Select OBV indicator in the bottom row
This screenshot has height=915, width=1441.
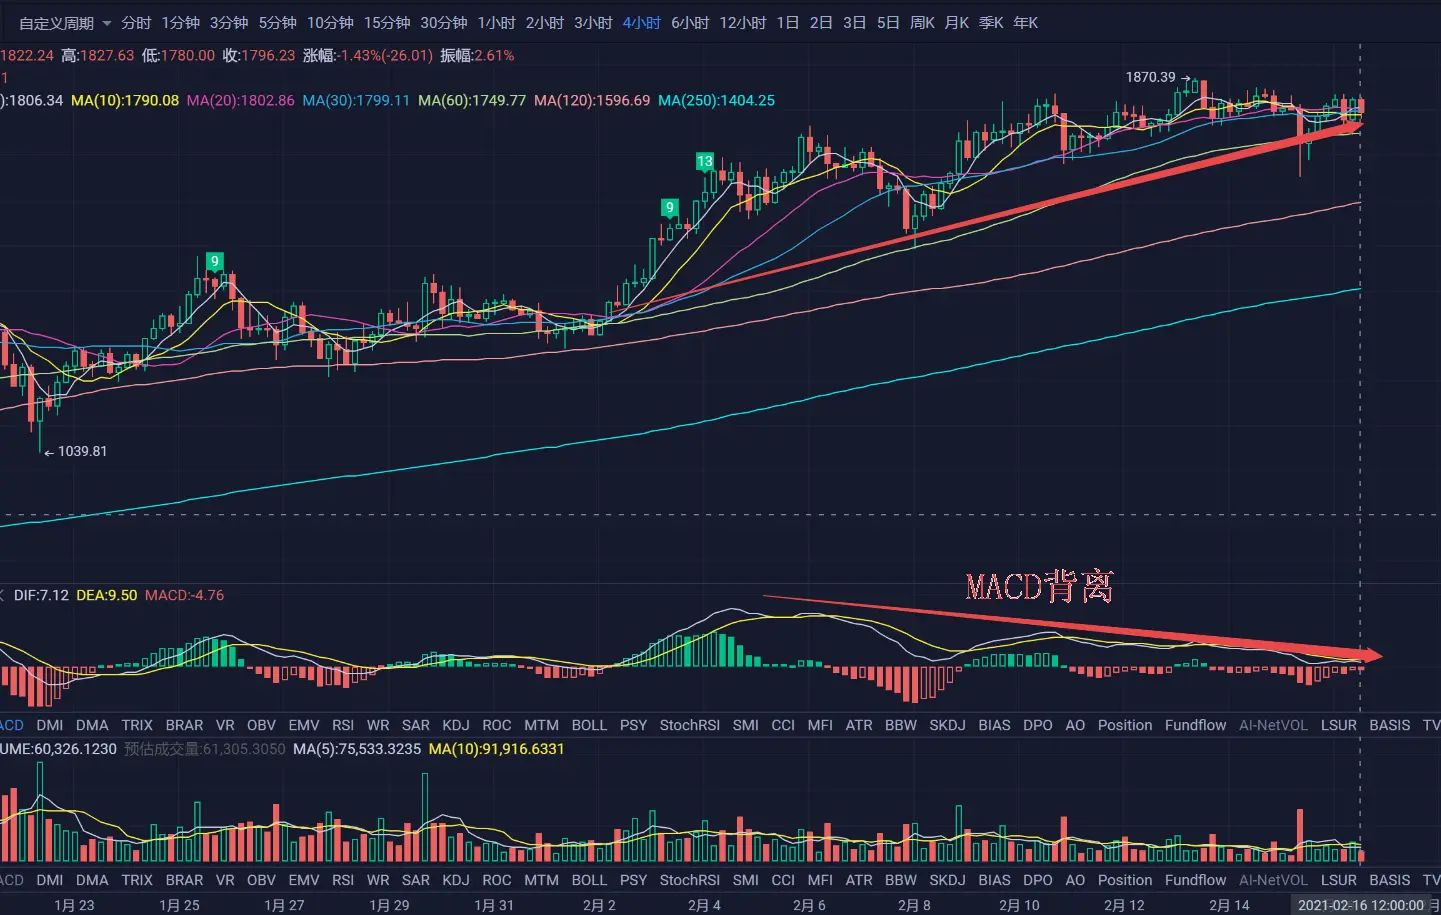(261, 881)
